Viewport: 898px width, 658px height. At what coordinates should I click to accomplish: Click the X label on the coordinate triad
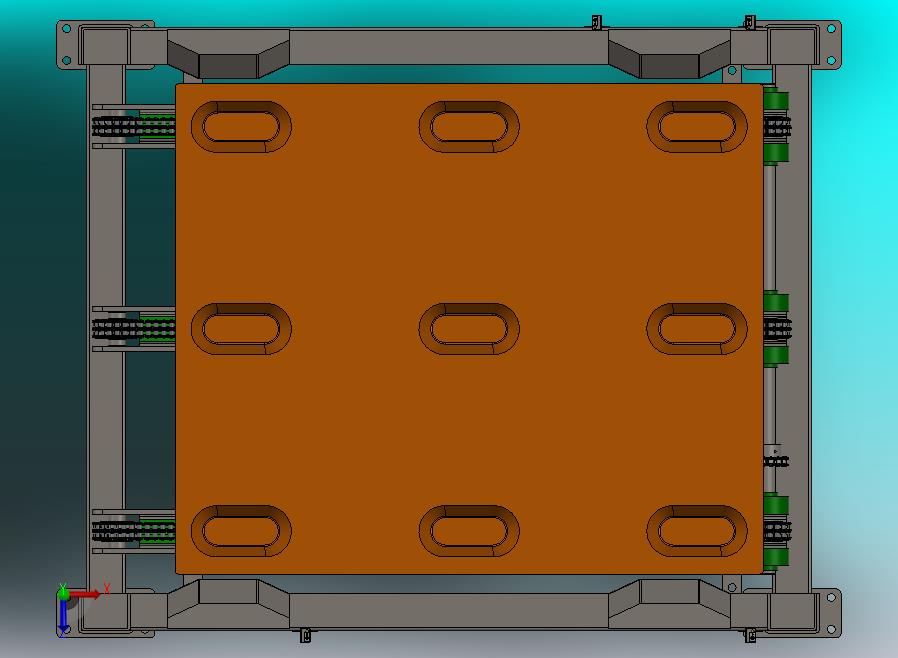[x=107, y=588]
